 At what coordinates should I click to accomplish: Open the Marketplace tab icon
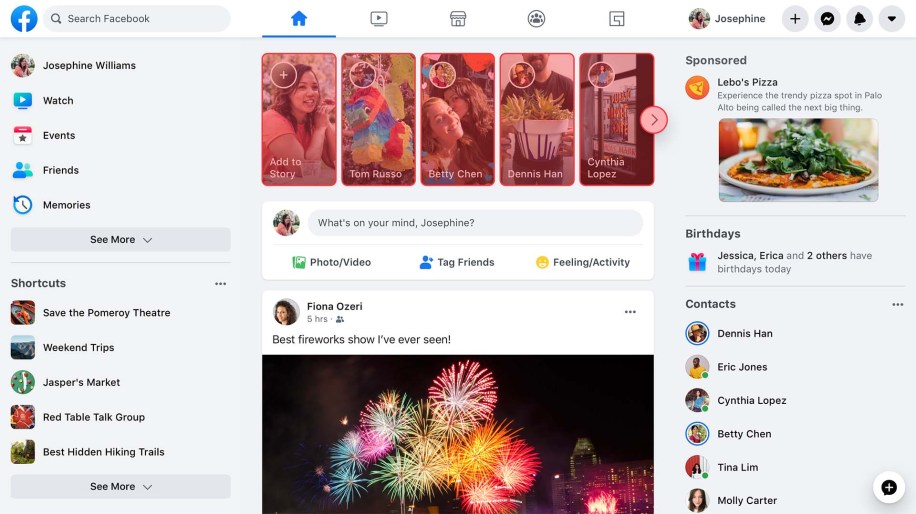pyautogui.click(x=458, y=18)
